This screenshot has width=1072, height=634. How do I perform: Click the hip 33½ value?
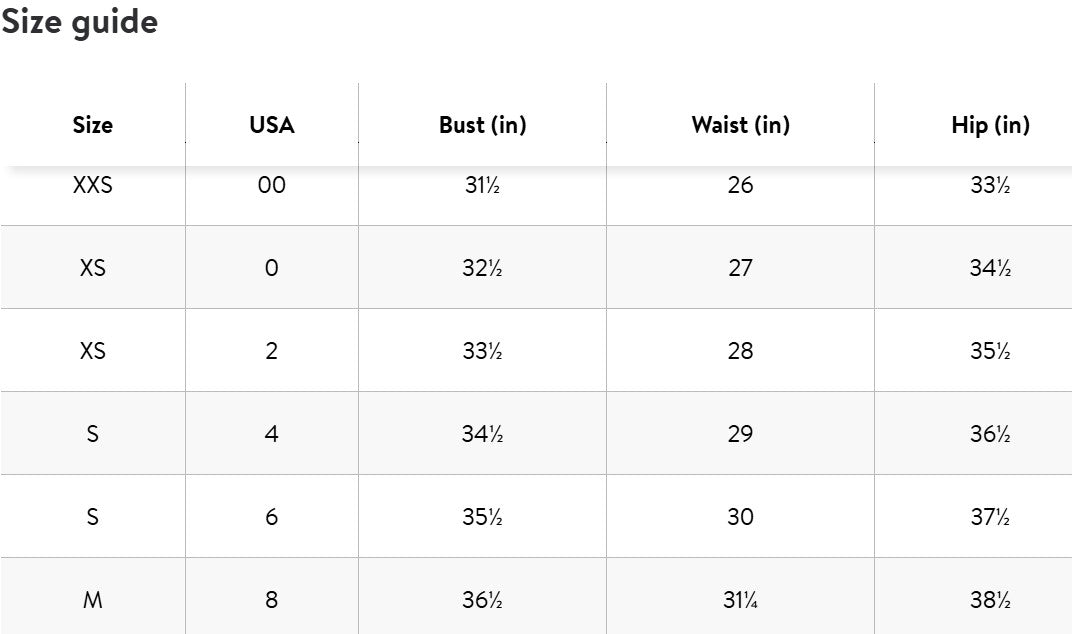click(990, 185)
